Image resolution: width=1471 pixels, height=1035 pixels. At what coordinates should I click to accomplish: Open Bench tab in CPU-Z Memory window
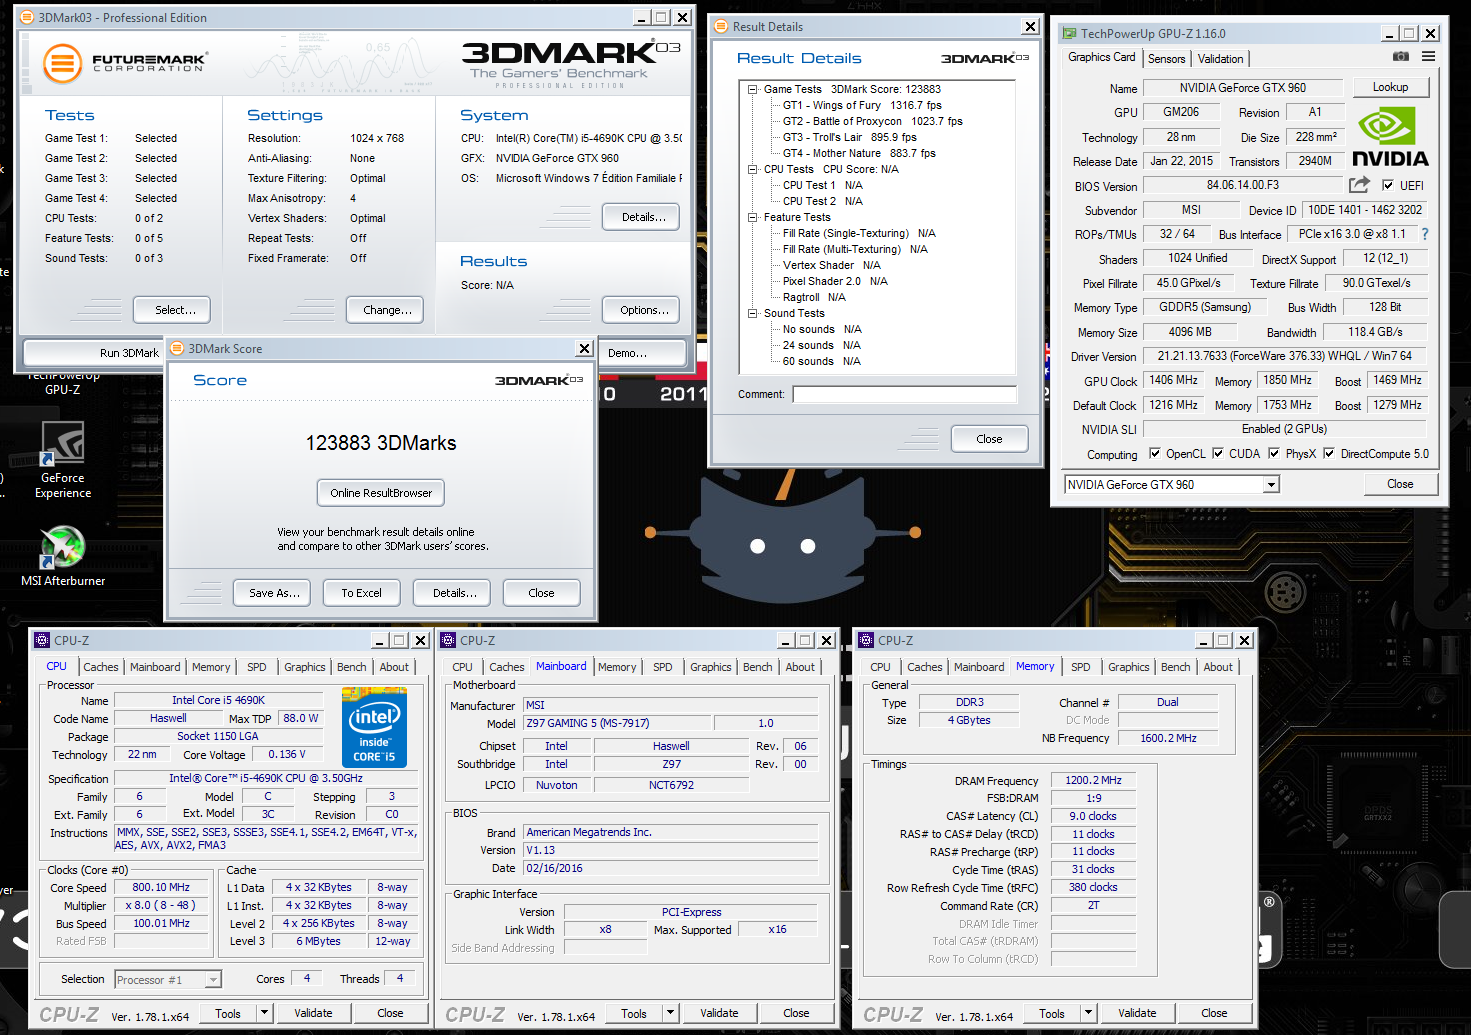[1176, 667]
